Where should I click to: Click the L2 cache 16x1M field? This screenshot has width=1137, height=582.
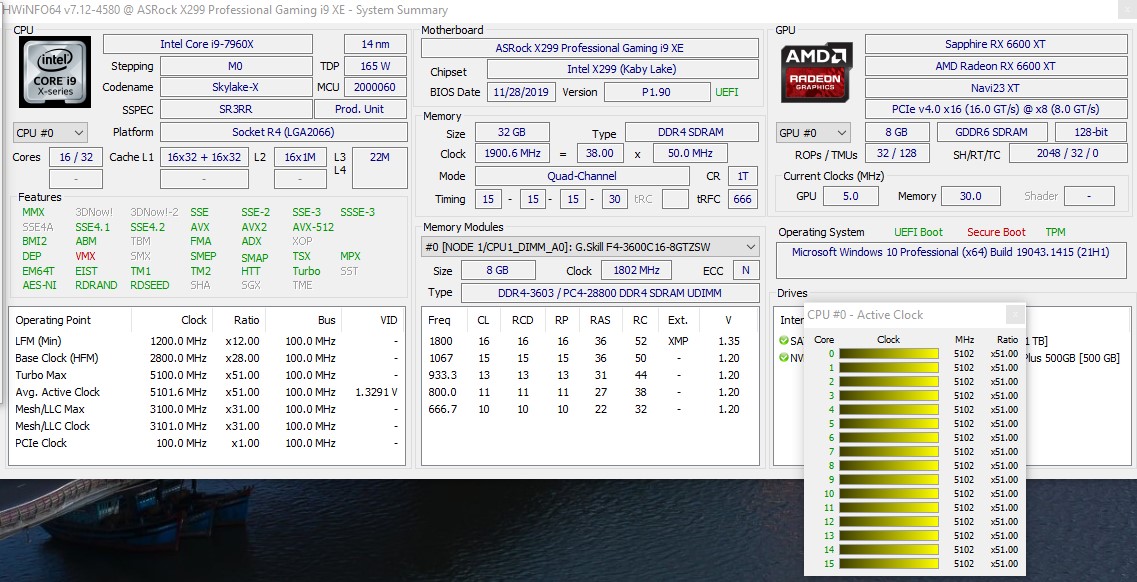300,157
